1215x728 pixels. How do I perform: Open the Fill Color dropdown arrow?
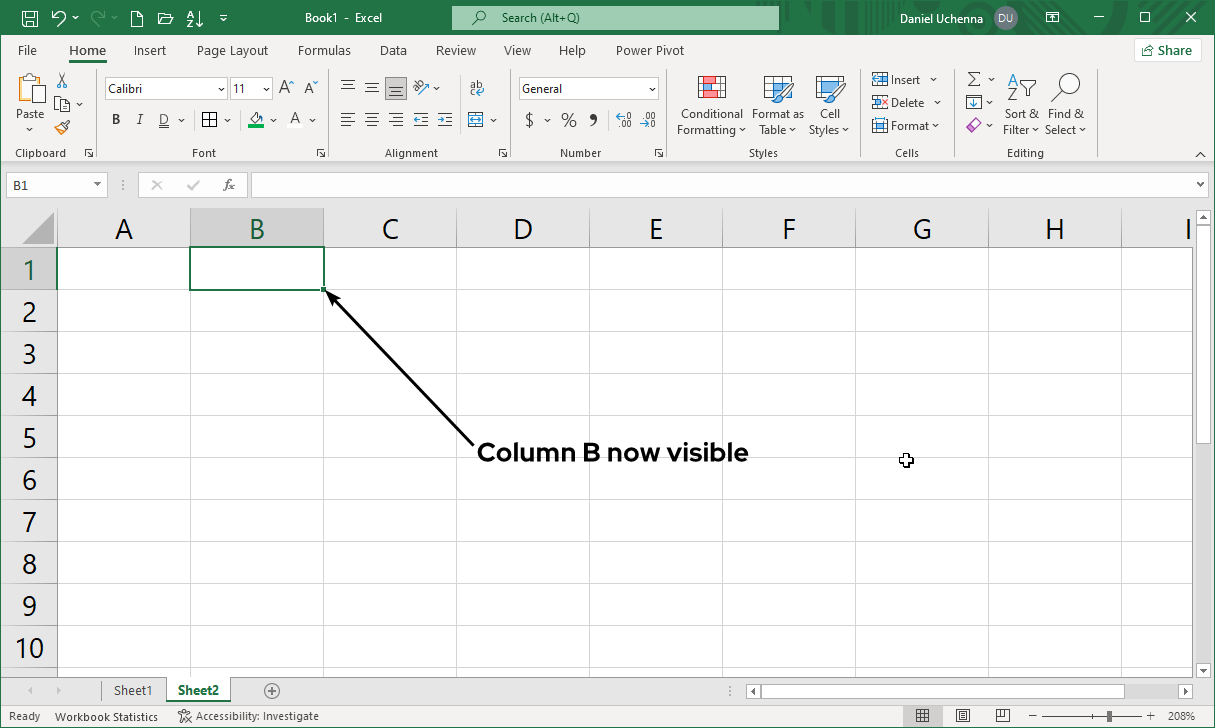tap(272, 120)
